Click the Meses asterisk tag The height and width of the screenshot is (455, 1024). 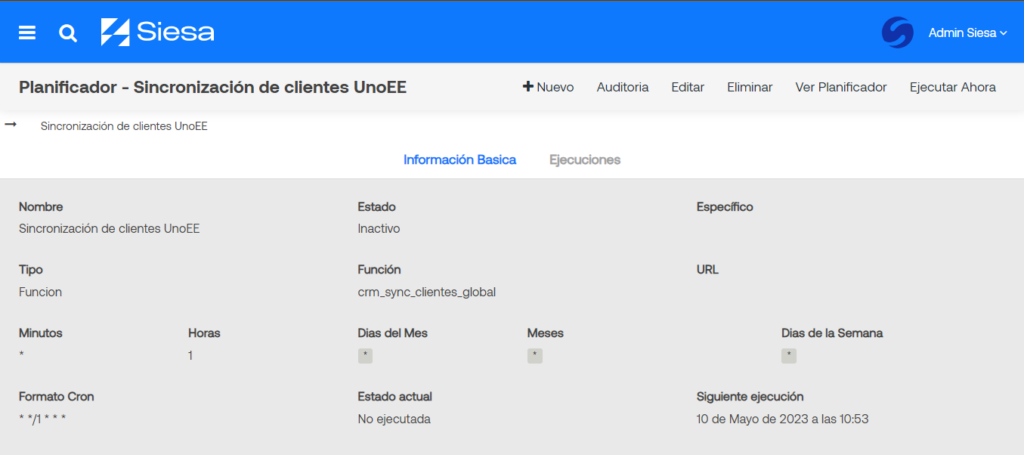point(535,356)
